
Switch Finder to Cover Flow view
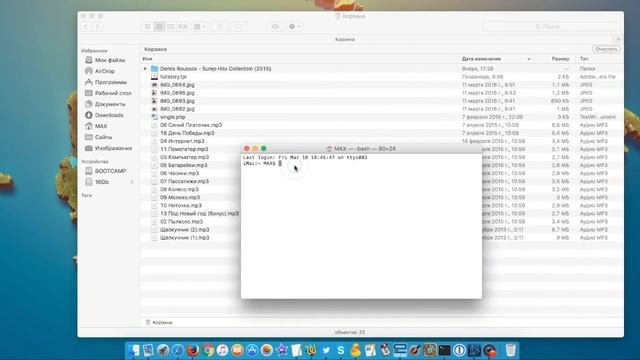coord(182,27)
